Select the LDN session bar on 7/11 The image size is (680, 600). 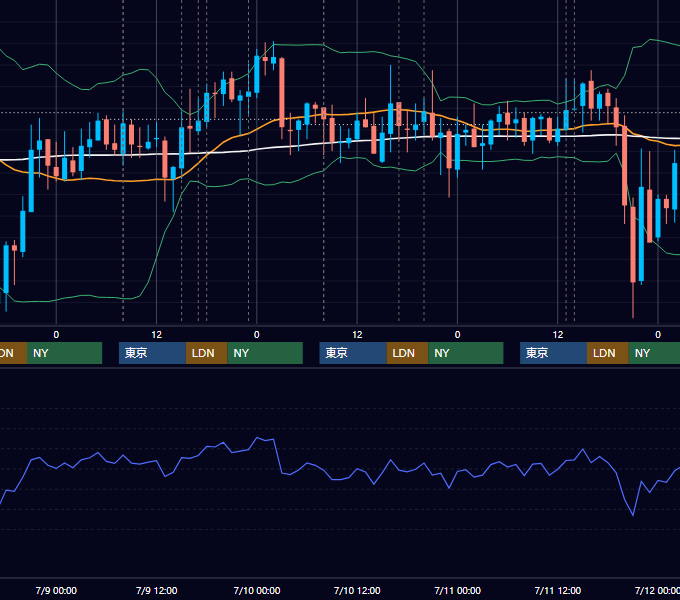tap(608, 353)
